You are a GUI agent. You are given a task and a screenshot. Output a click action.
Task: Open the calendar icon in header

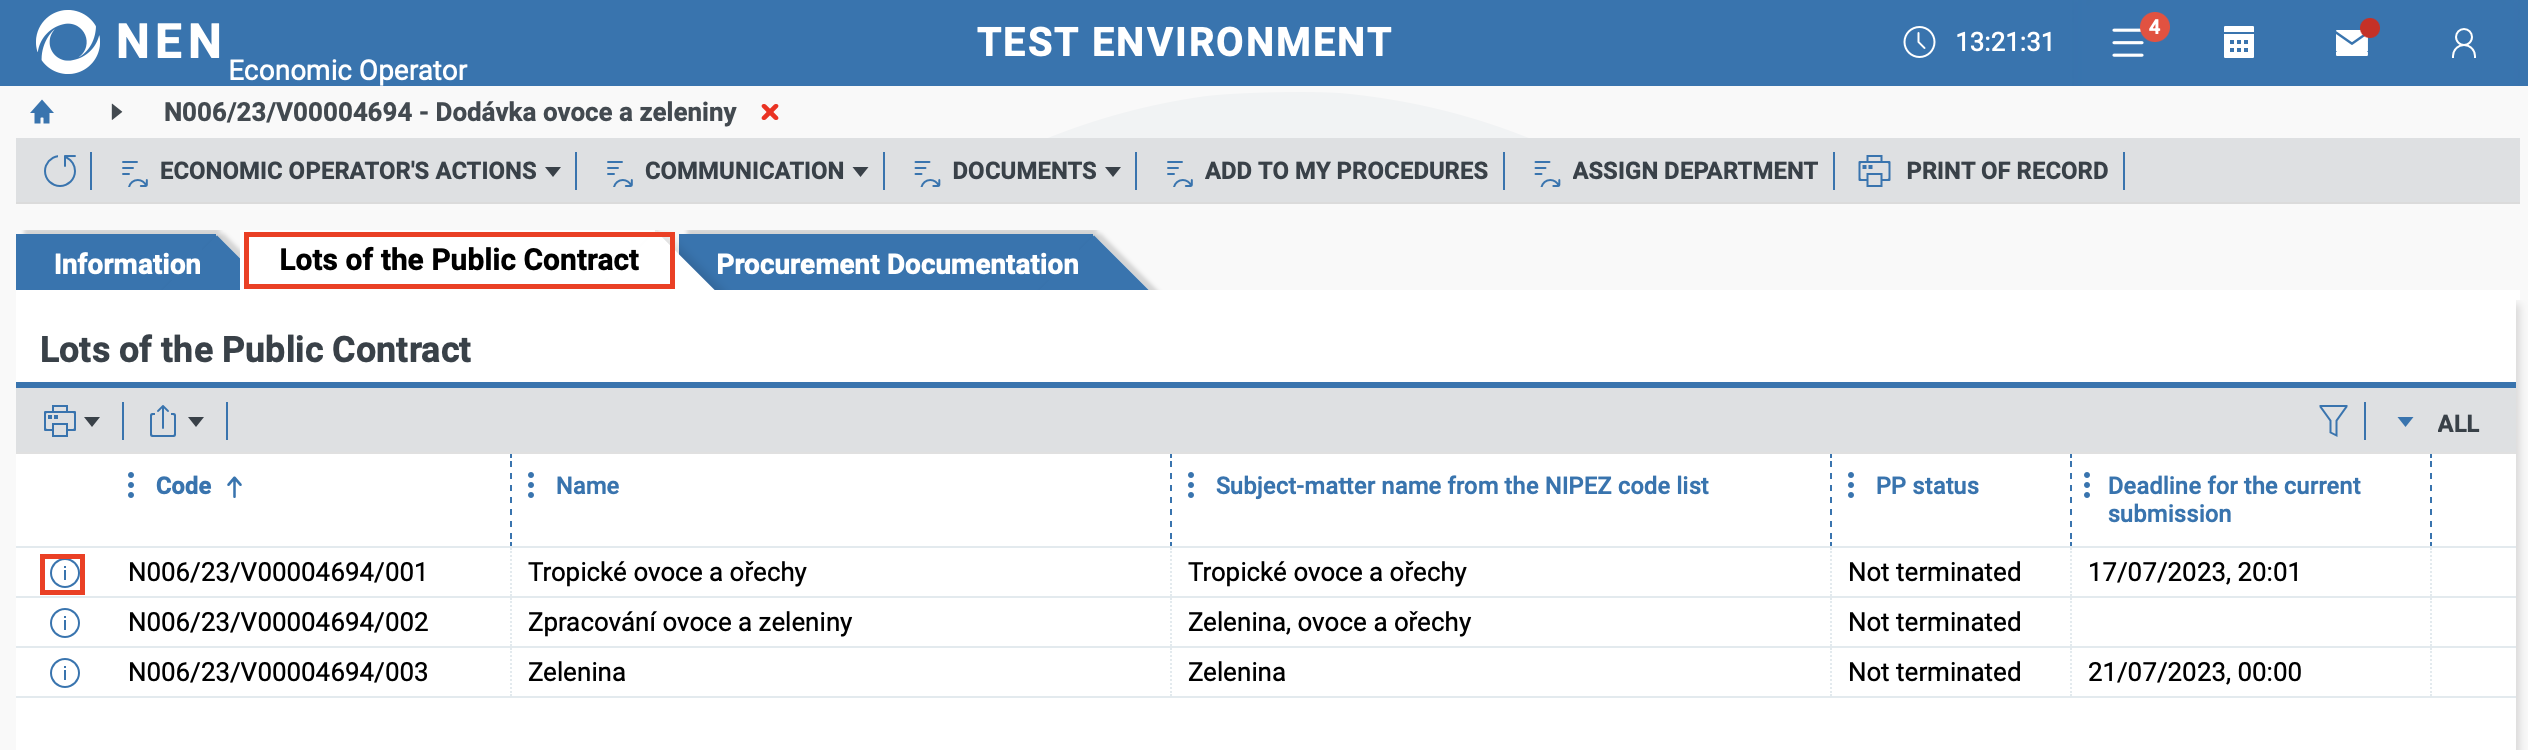coord(2238,43)
